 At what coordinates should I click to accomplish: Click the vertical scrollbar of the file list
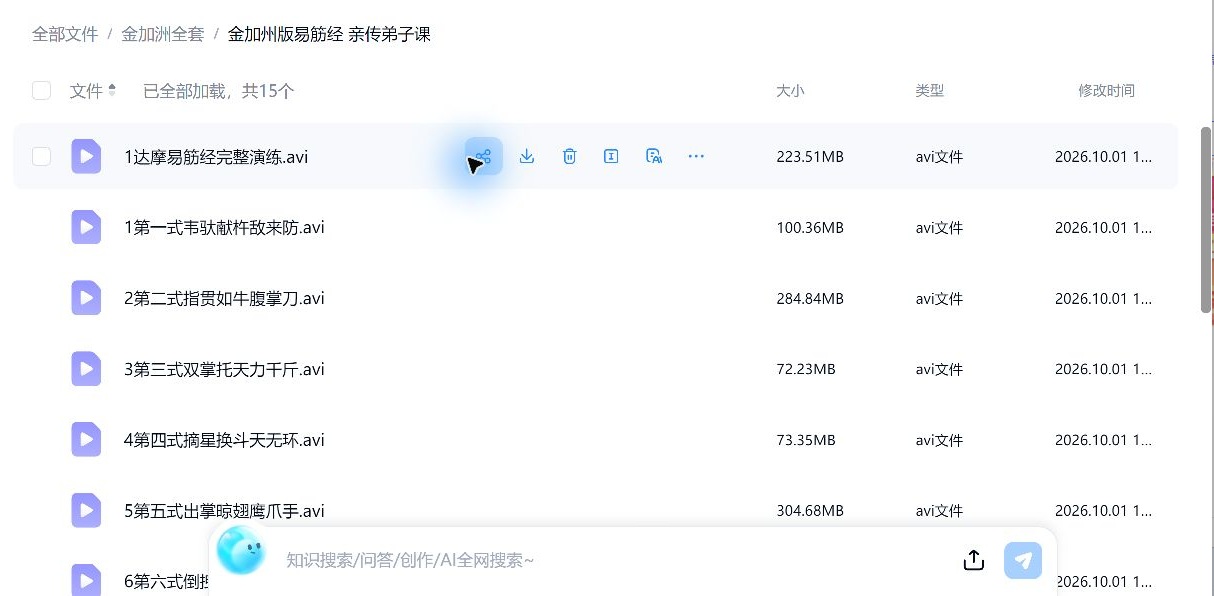coord(1206,220)
